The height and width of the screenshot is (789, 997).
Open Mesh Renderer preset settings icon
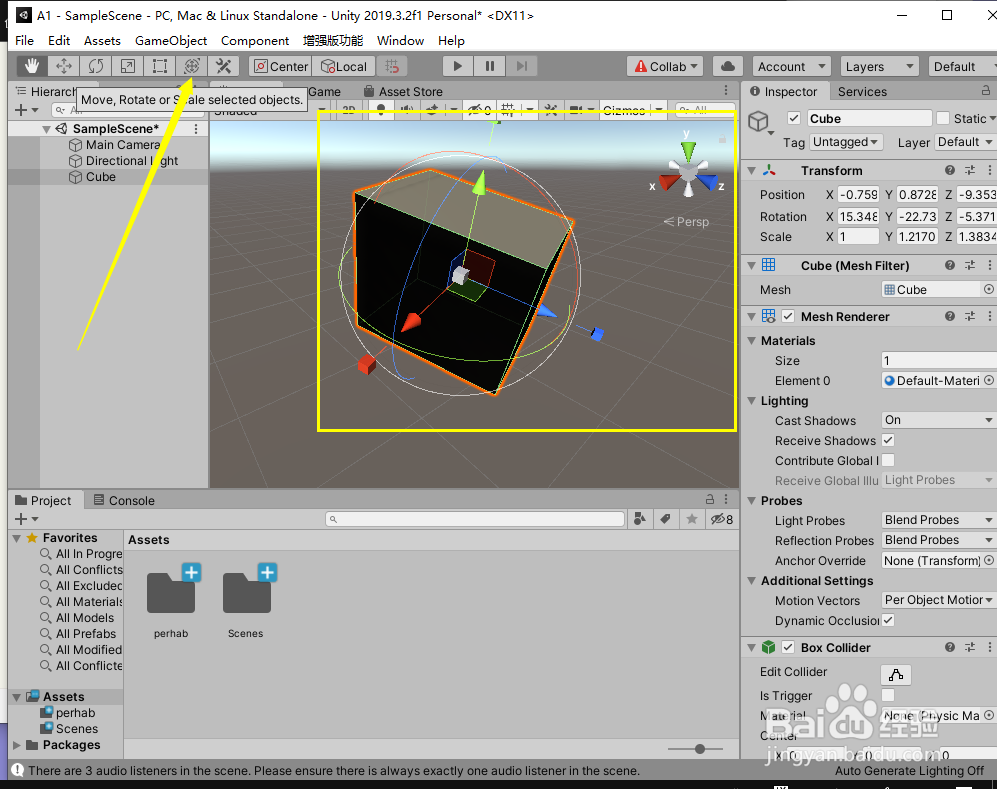[x=970, y=316]
